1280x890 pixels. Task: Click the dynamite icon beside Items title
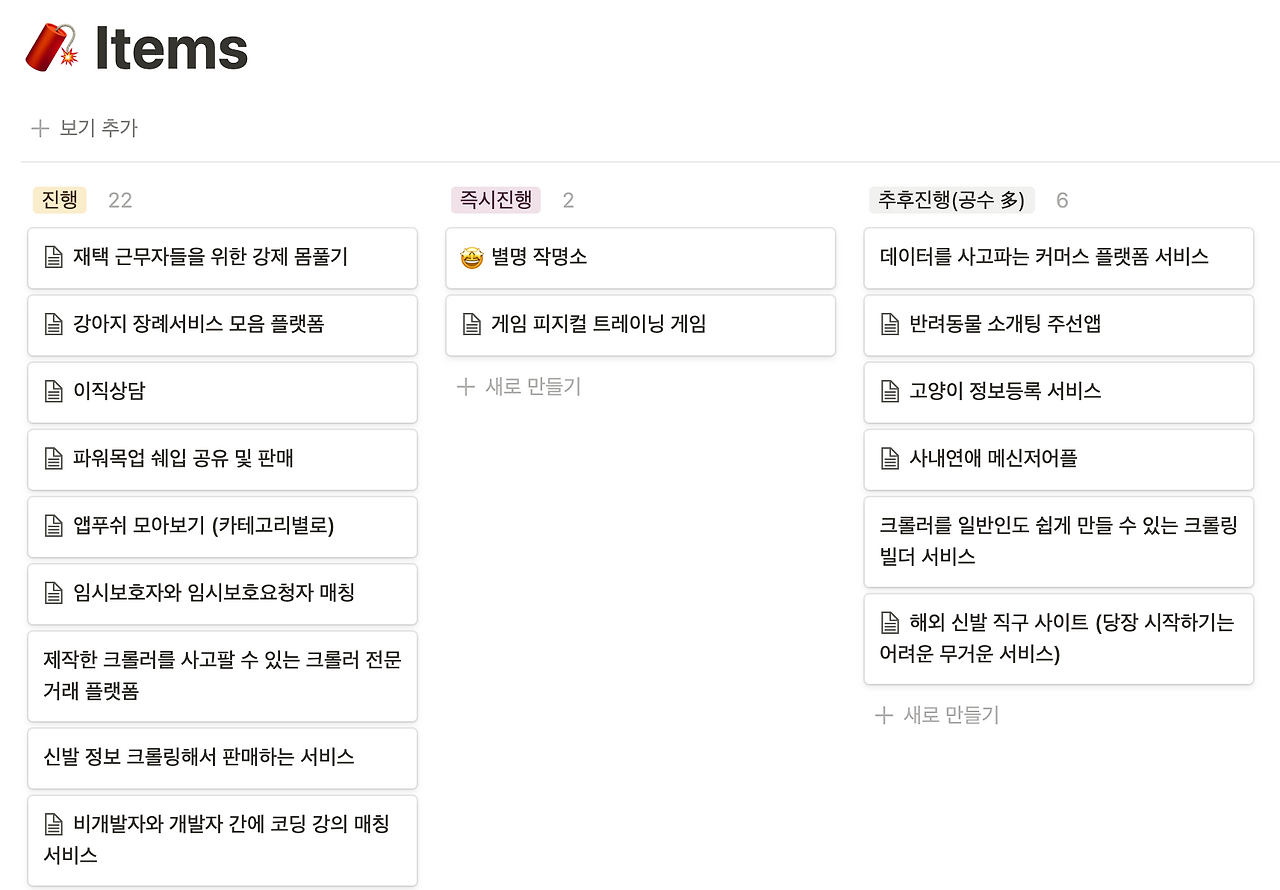[51, 47]
